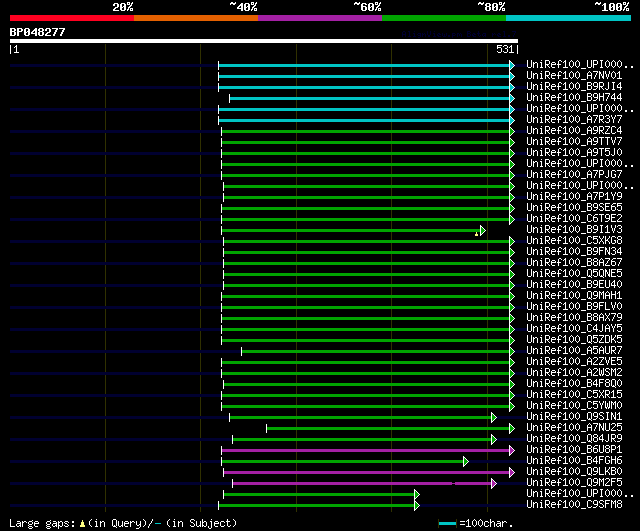Select the UniRef100_C5XKG8 label
Image resolution: width=640 pixels, height=531 pixels.
coord(574,241)
